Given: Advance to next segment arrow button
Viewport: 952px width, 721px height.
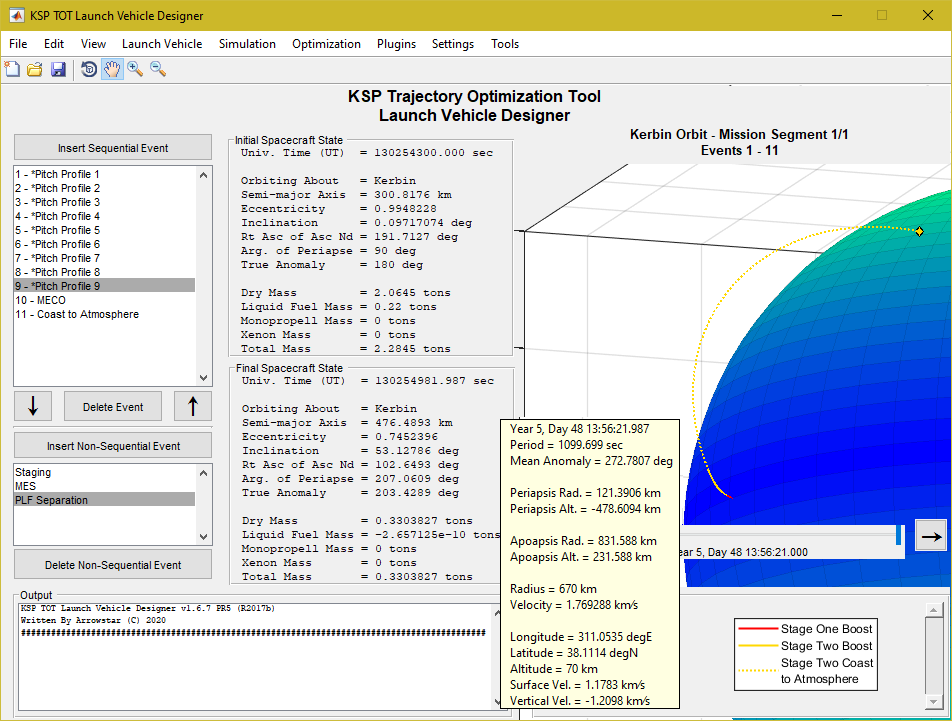Looking at the screenshot, I should [x=930, y=536].
